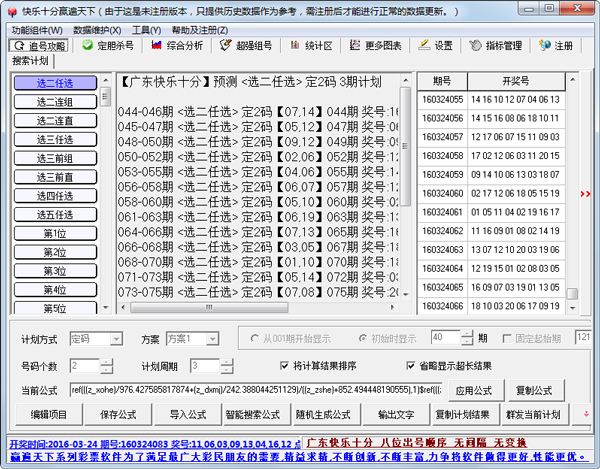
Task: Click the 保存公式 button
Action: tap(118, 414)
